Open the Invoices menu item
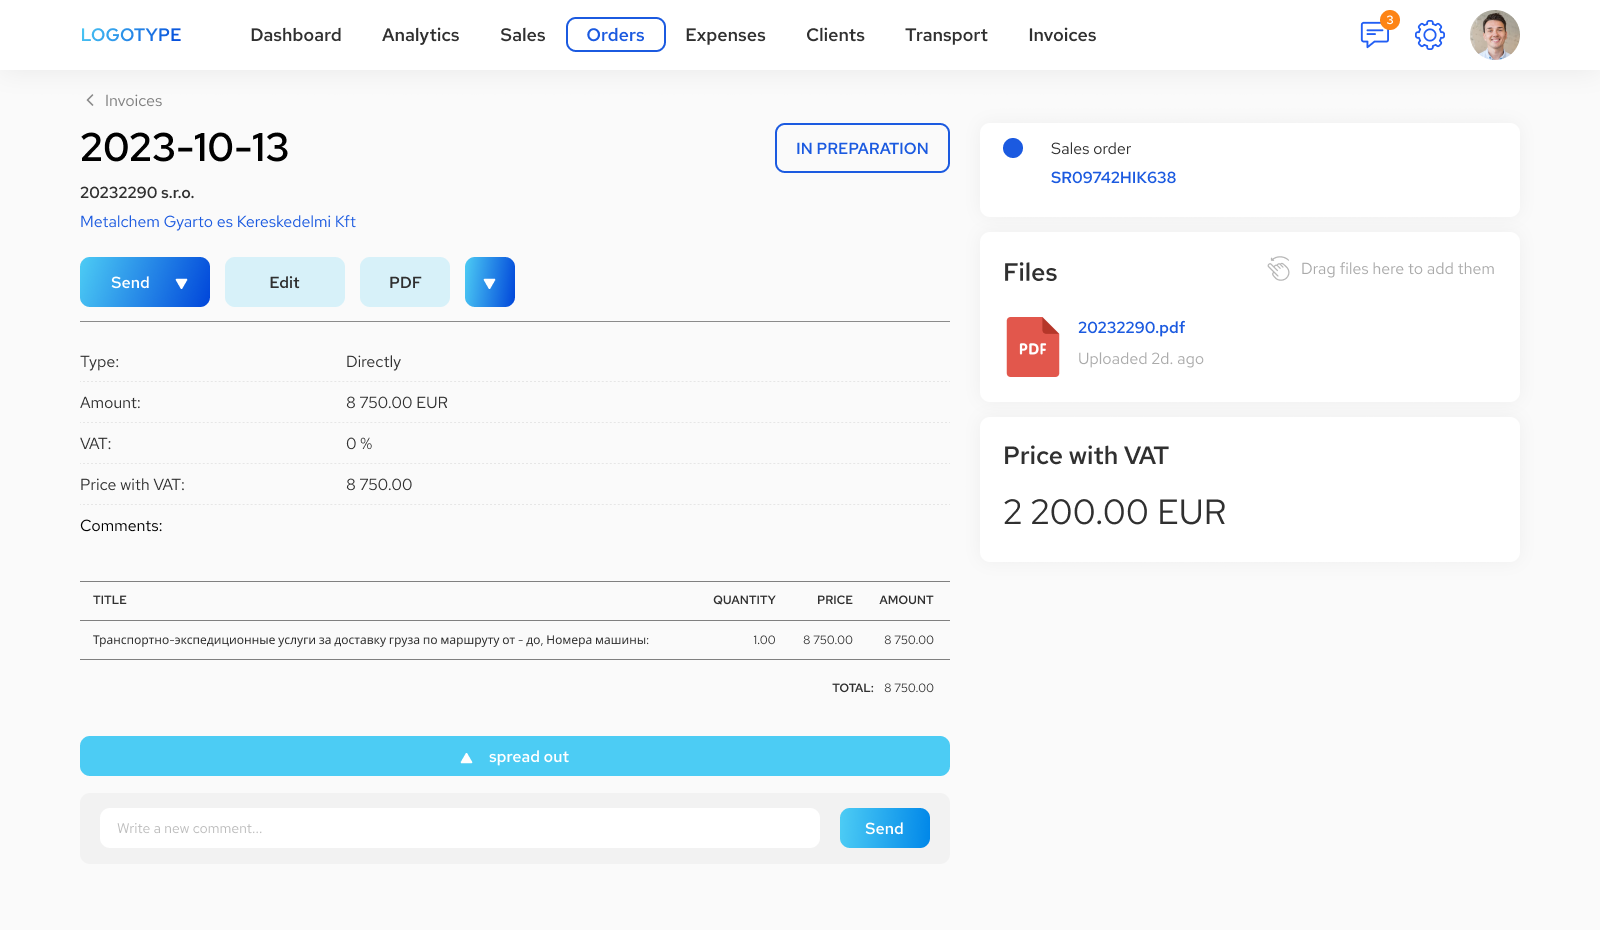Image resolution: width=1600 pixels, height=930 pixels. (1061, 34)
